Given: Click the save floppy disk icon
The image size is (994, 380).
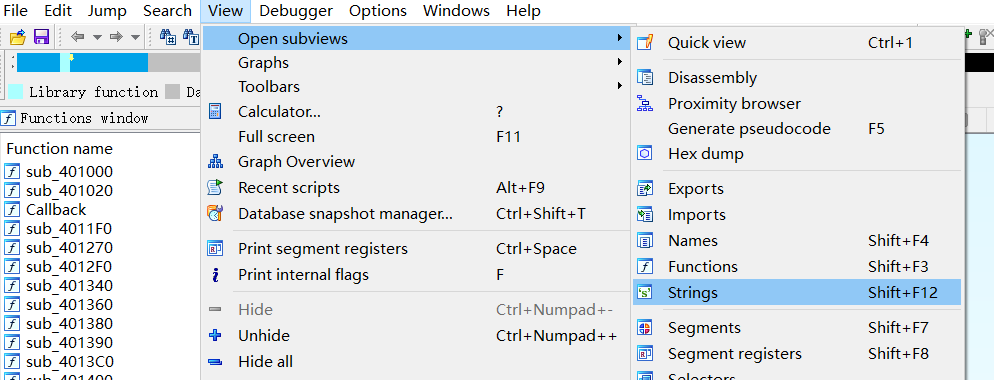Looking at the screenshot, I should click(x=42, y=37).
